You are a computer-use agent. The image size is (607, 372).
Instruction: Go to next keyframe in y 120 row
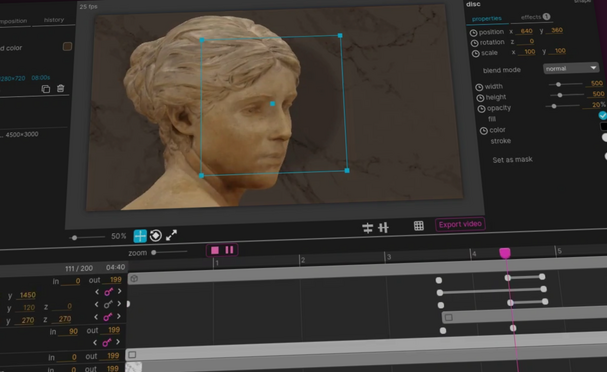(119, 304)
